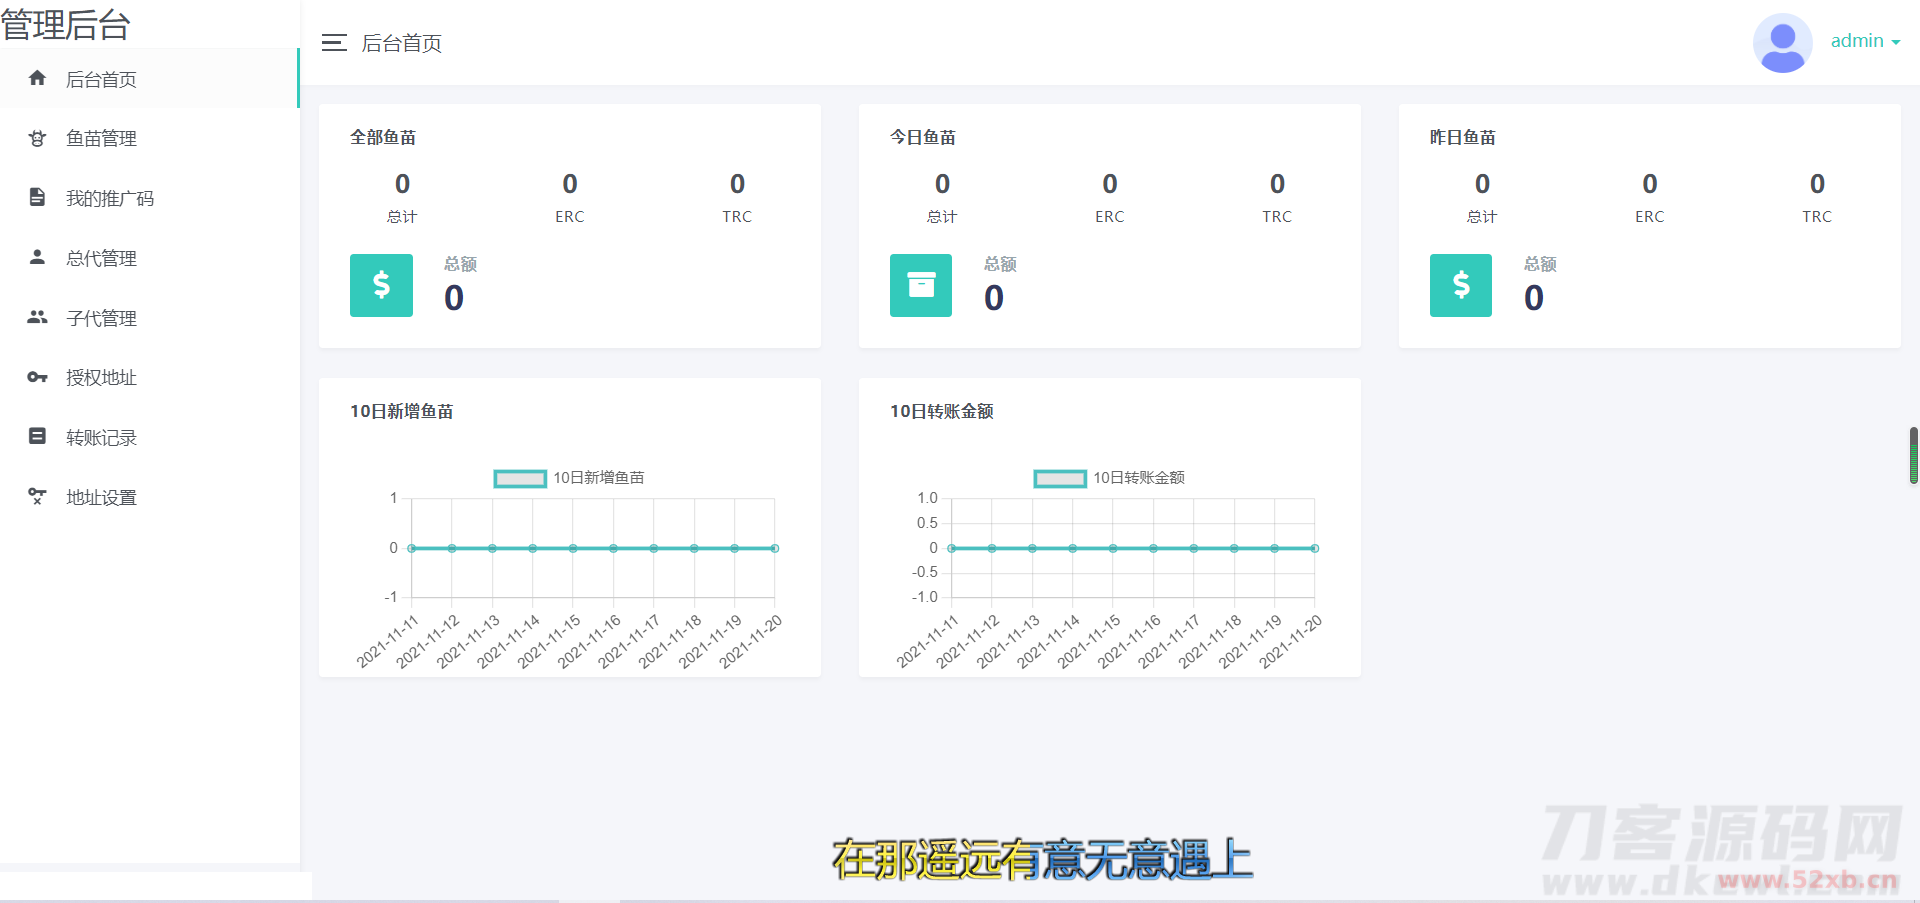Select the 鱼苗管理 fish management icon
1920x903 pixels.
tap(37, 138)
